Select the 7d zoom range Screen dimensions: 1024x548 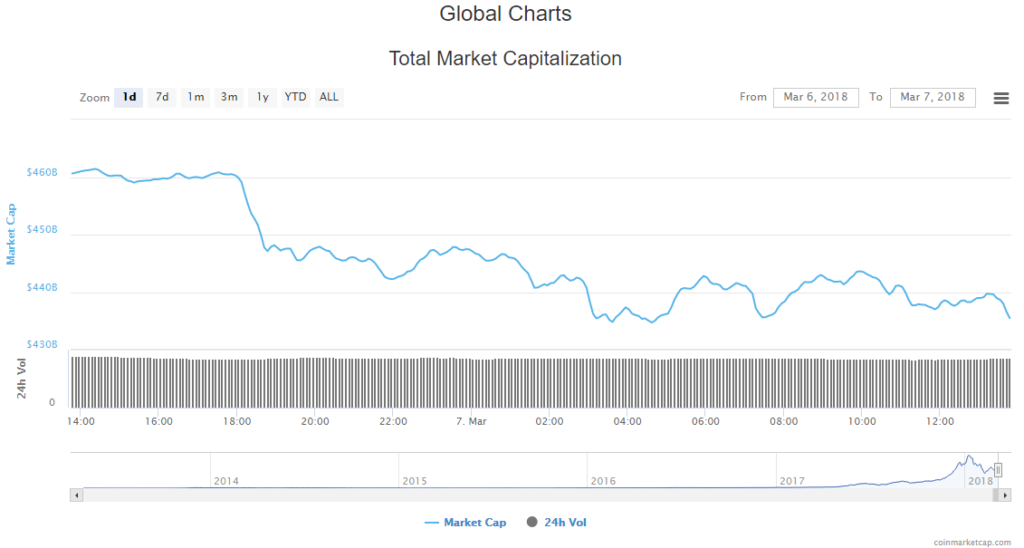coord(161,97)
